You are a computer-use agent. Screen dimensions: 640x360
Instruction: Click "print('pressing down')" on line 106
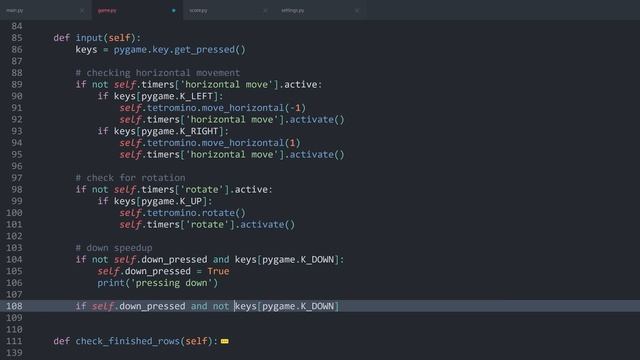point(158,283)
